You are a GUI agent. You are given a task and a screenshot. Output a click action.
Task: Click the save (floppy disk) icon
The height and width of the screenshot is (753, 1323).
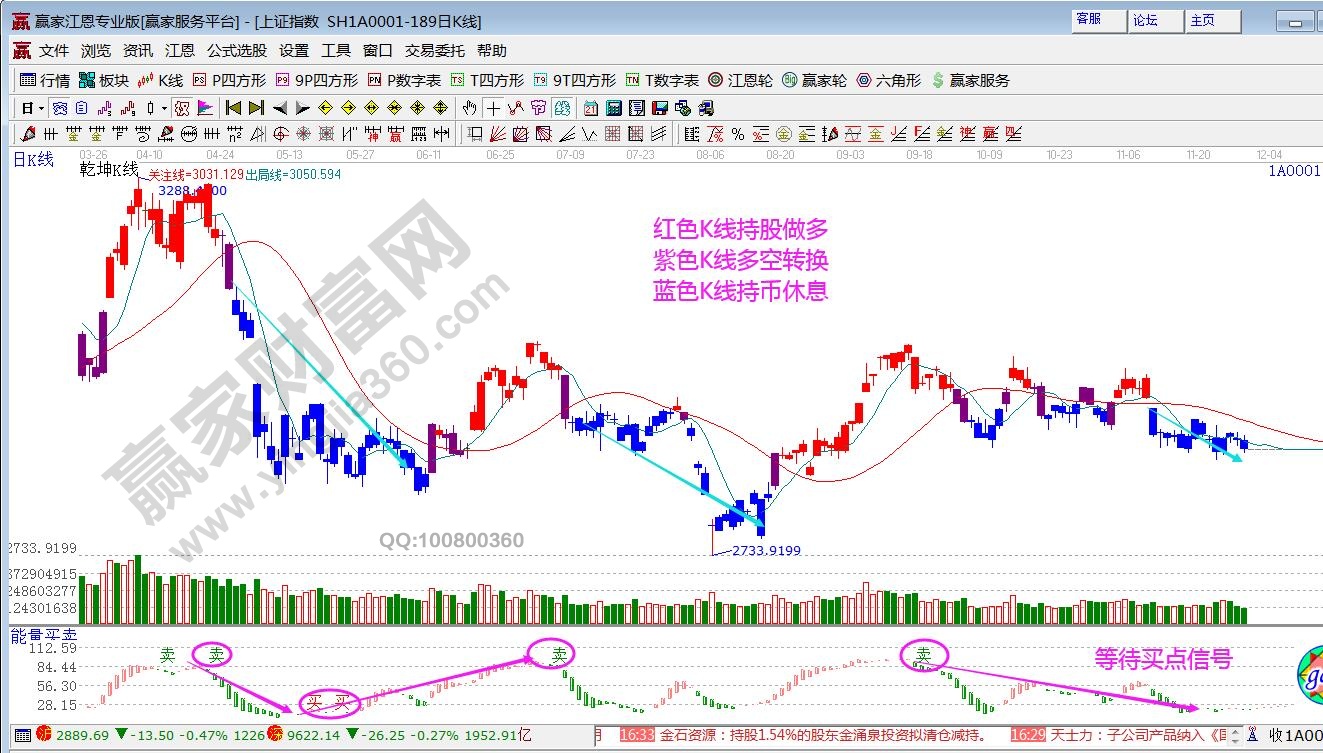click(660, 108)
